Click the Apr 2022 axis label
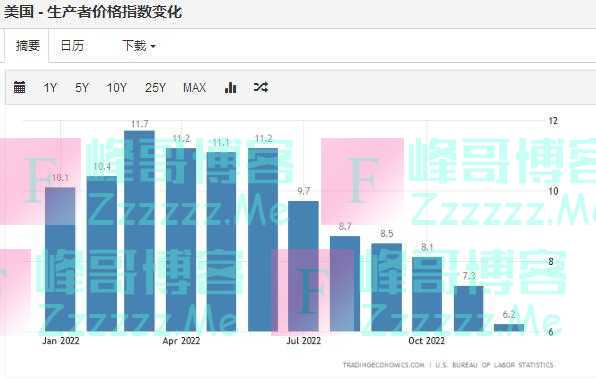 click(x=181, y=341)
